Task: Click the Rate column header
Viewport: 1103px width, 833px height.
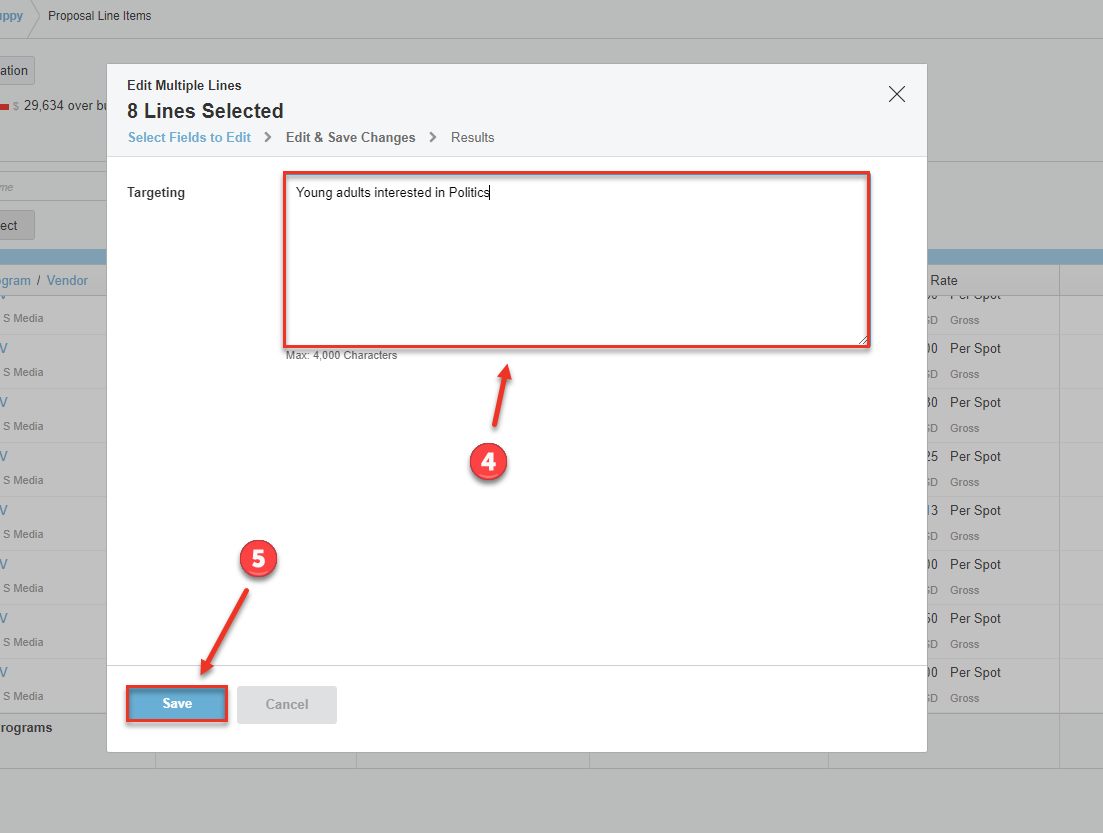Action: 943,281
